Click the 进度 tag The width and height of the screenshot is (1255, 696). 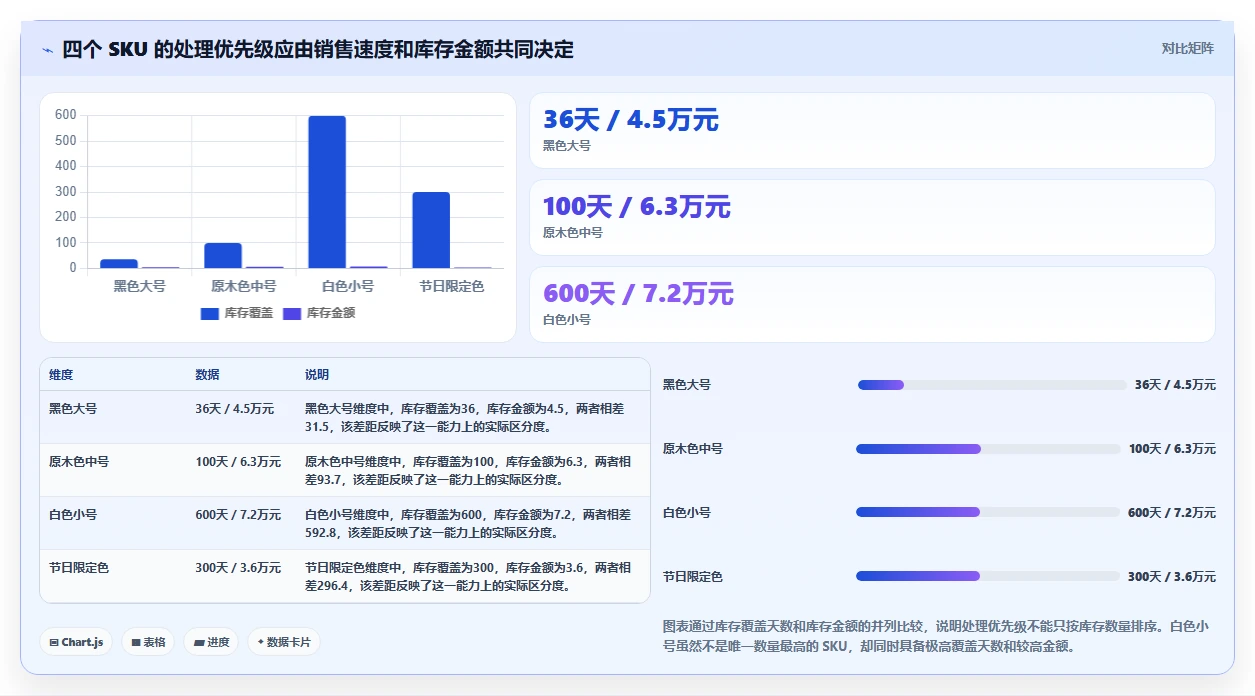pyautogui.click(x=211, y=642)
